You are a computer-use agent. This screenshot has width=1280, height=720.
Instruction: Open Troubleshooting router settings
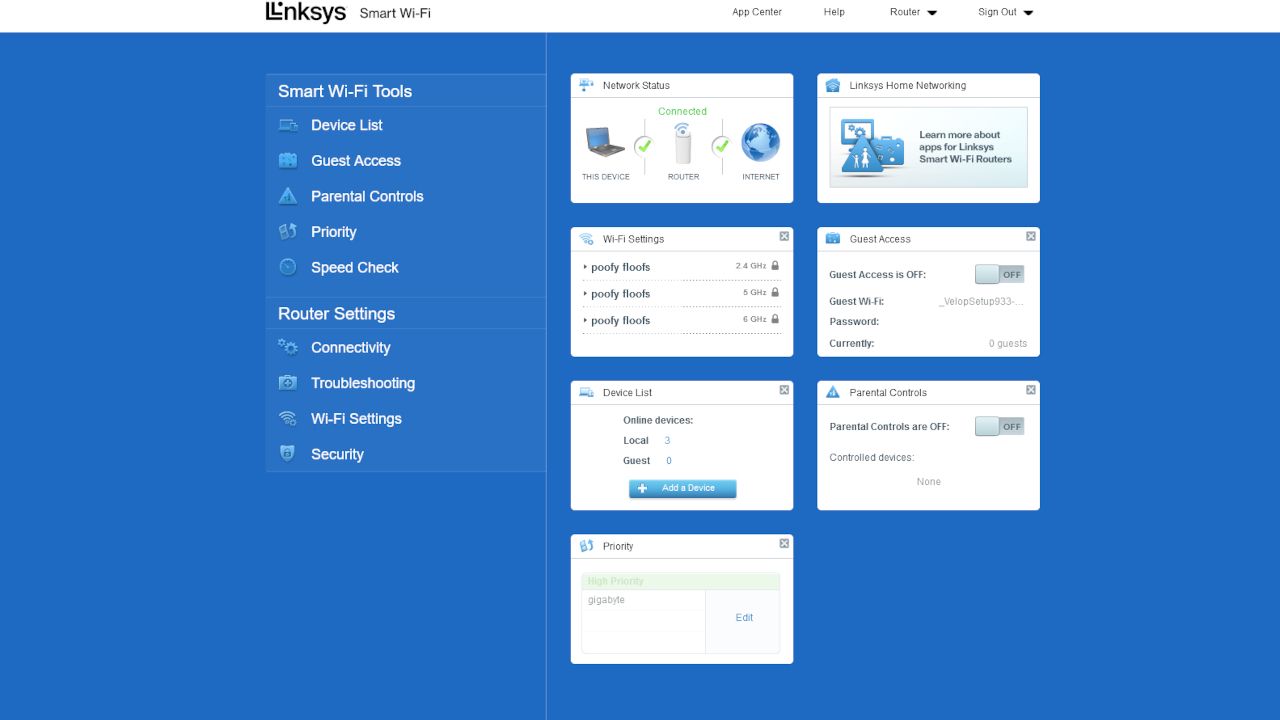pyautogui.click(x=363, y=383)
